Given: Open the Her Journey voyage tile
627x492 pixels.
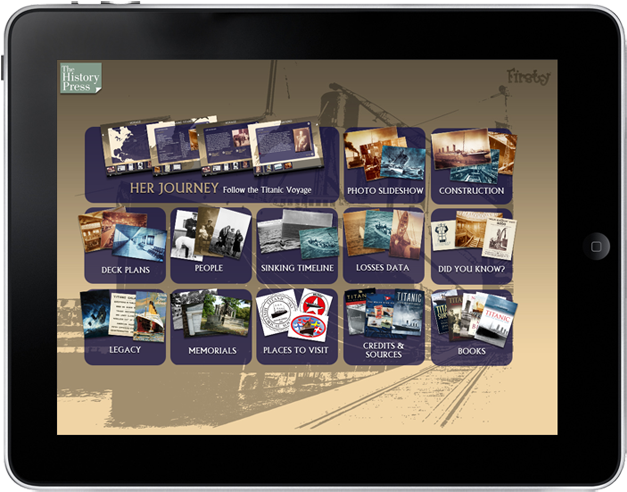Looking at the screenshot, I should (212, 165).
